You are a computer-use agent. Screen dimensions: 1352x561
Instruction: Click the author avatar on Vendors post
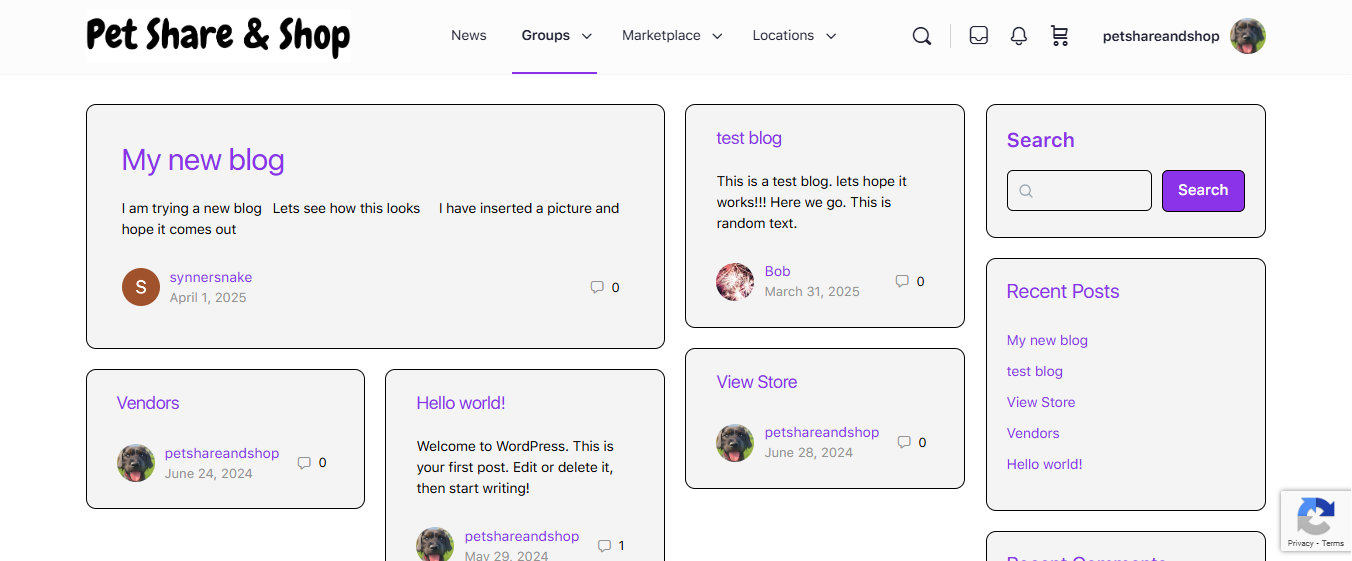tap(136, 463)
